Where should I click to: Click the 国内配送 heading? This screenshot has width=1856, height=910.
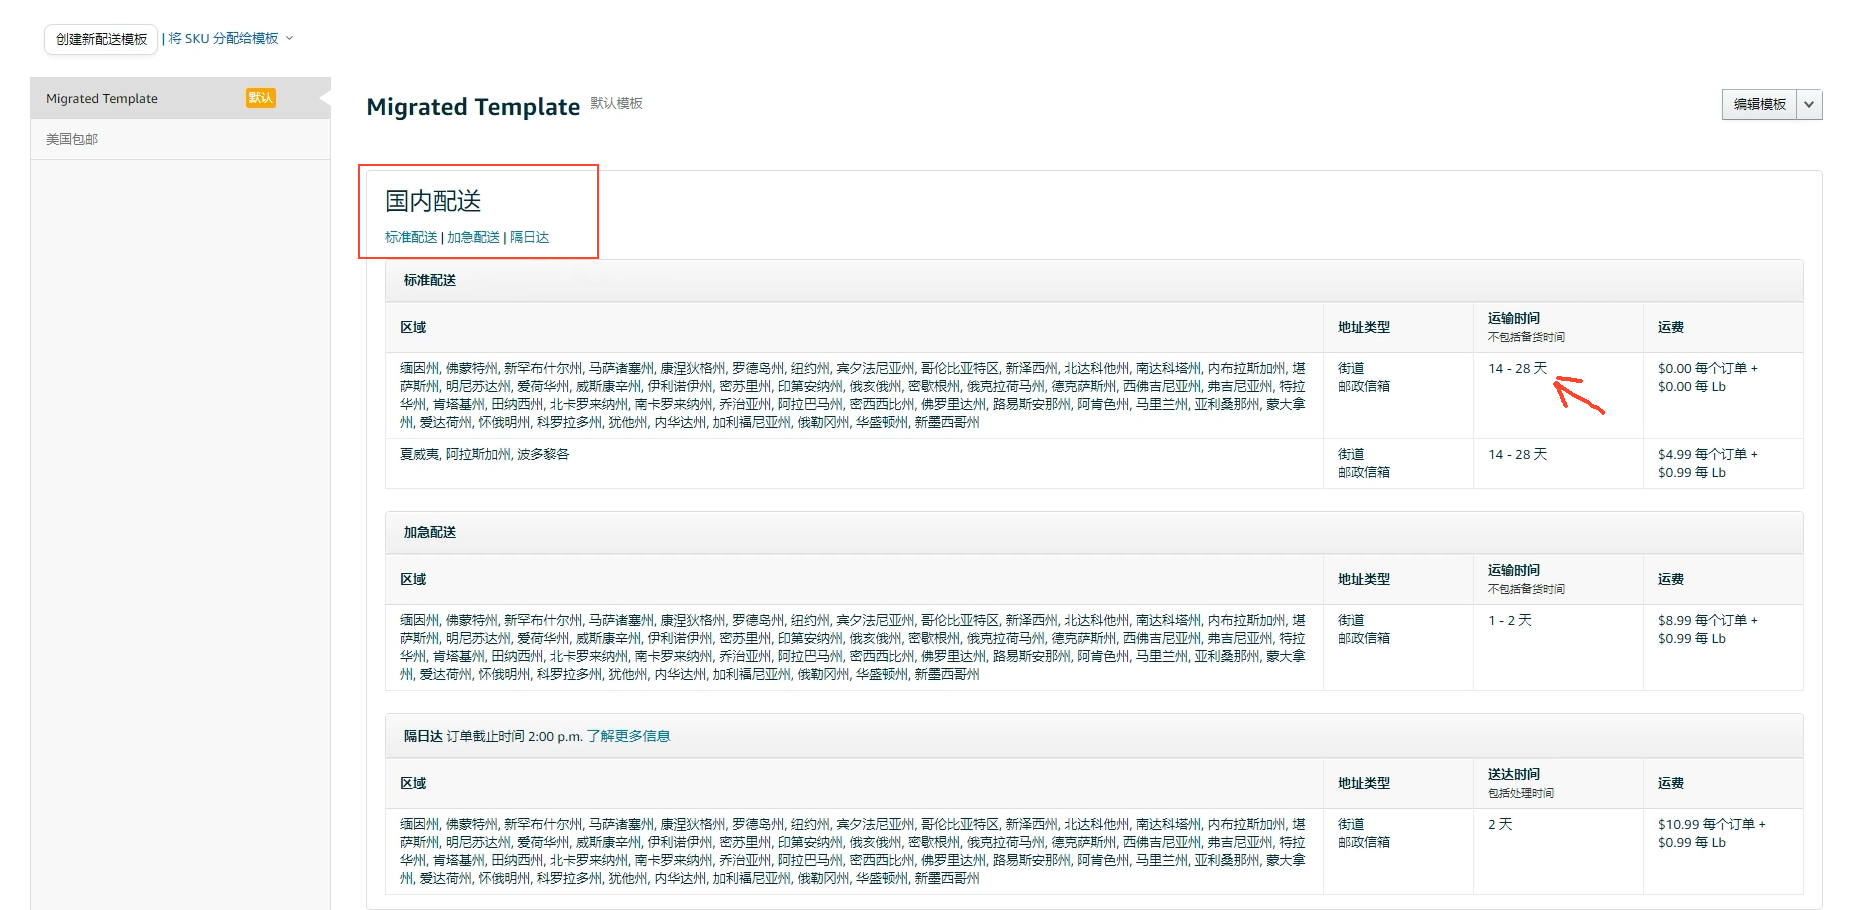click(433, 201)
